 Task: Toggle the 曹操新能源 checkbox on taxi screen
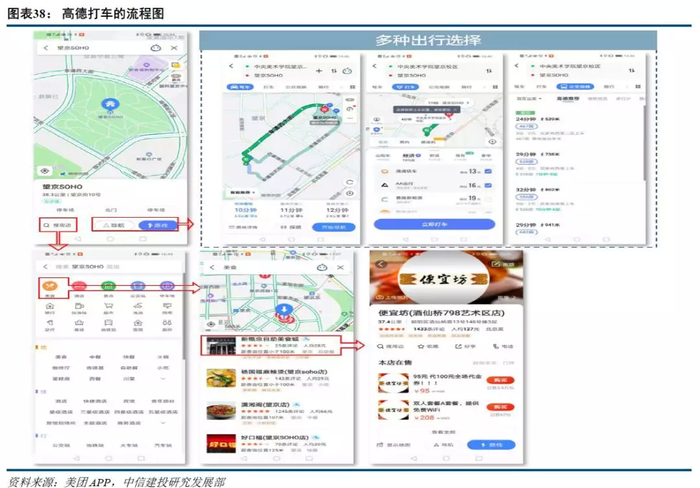[x=488, y=199]
